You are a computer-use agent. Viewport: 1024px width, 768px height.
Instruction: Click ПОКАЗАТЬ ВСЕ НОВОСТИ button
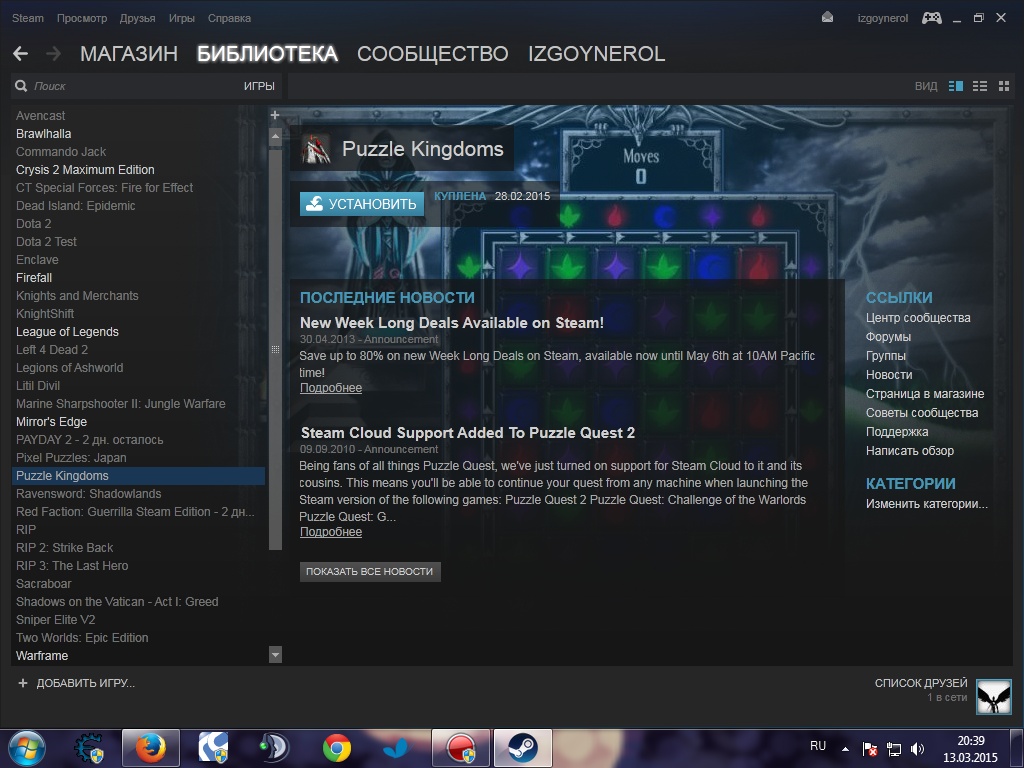click(370, 571)
